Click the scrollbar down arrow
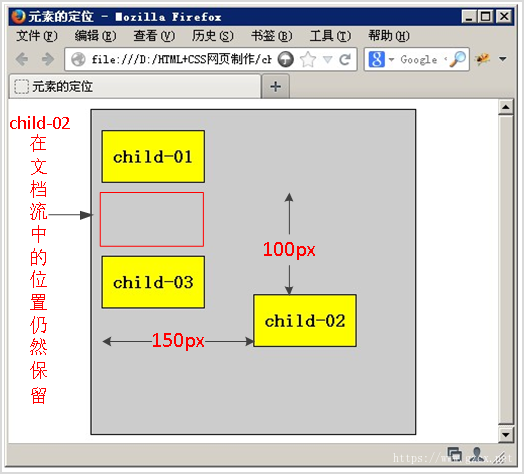Image resolution: width=524 pixels, height=474 pixels. coord(506,435)
